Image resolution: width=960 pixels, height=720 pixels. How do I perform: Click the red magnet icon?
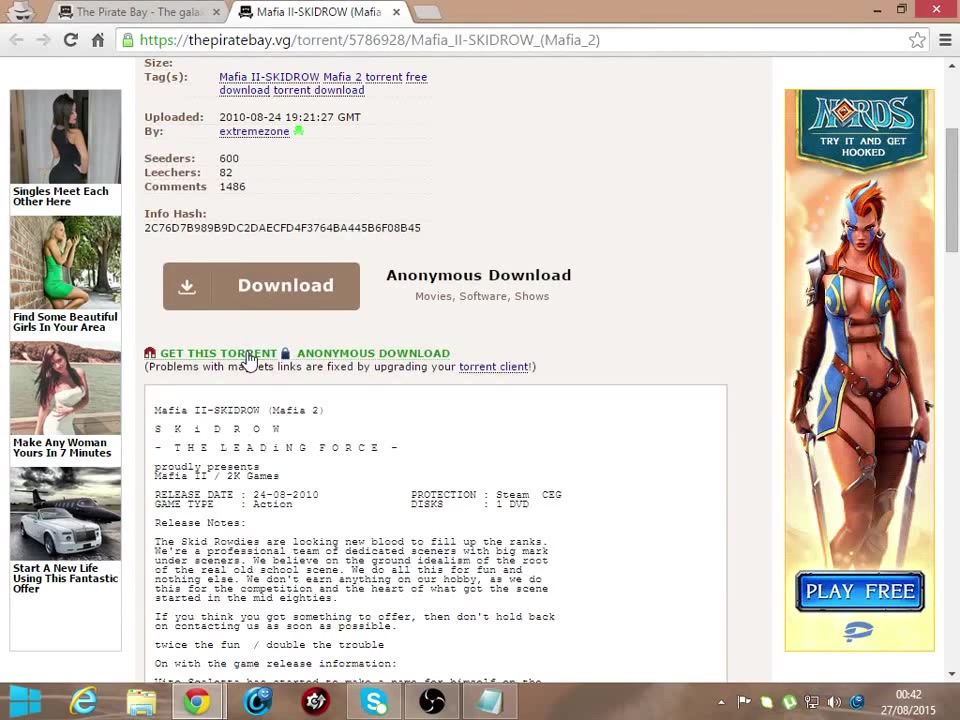[x=150, y=353]
